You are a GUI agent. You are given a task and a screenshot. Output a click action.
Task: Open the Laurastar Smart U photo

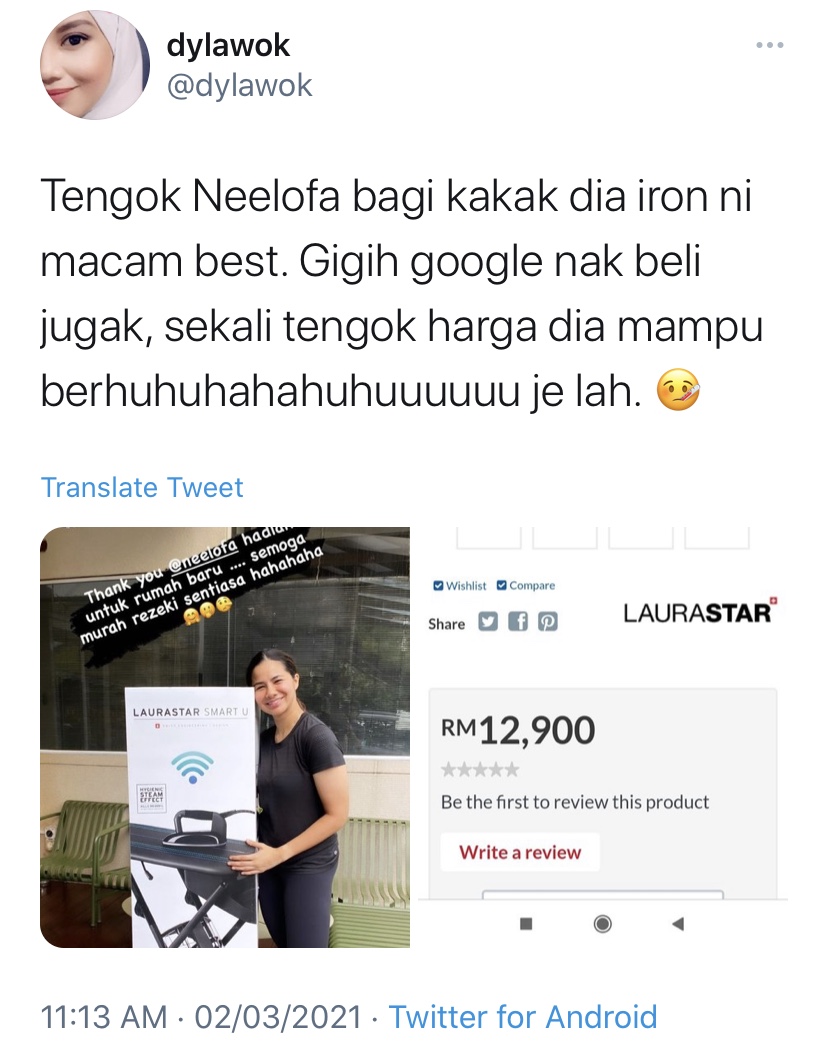pyautogui.click(x=225, y=737)
